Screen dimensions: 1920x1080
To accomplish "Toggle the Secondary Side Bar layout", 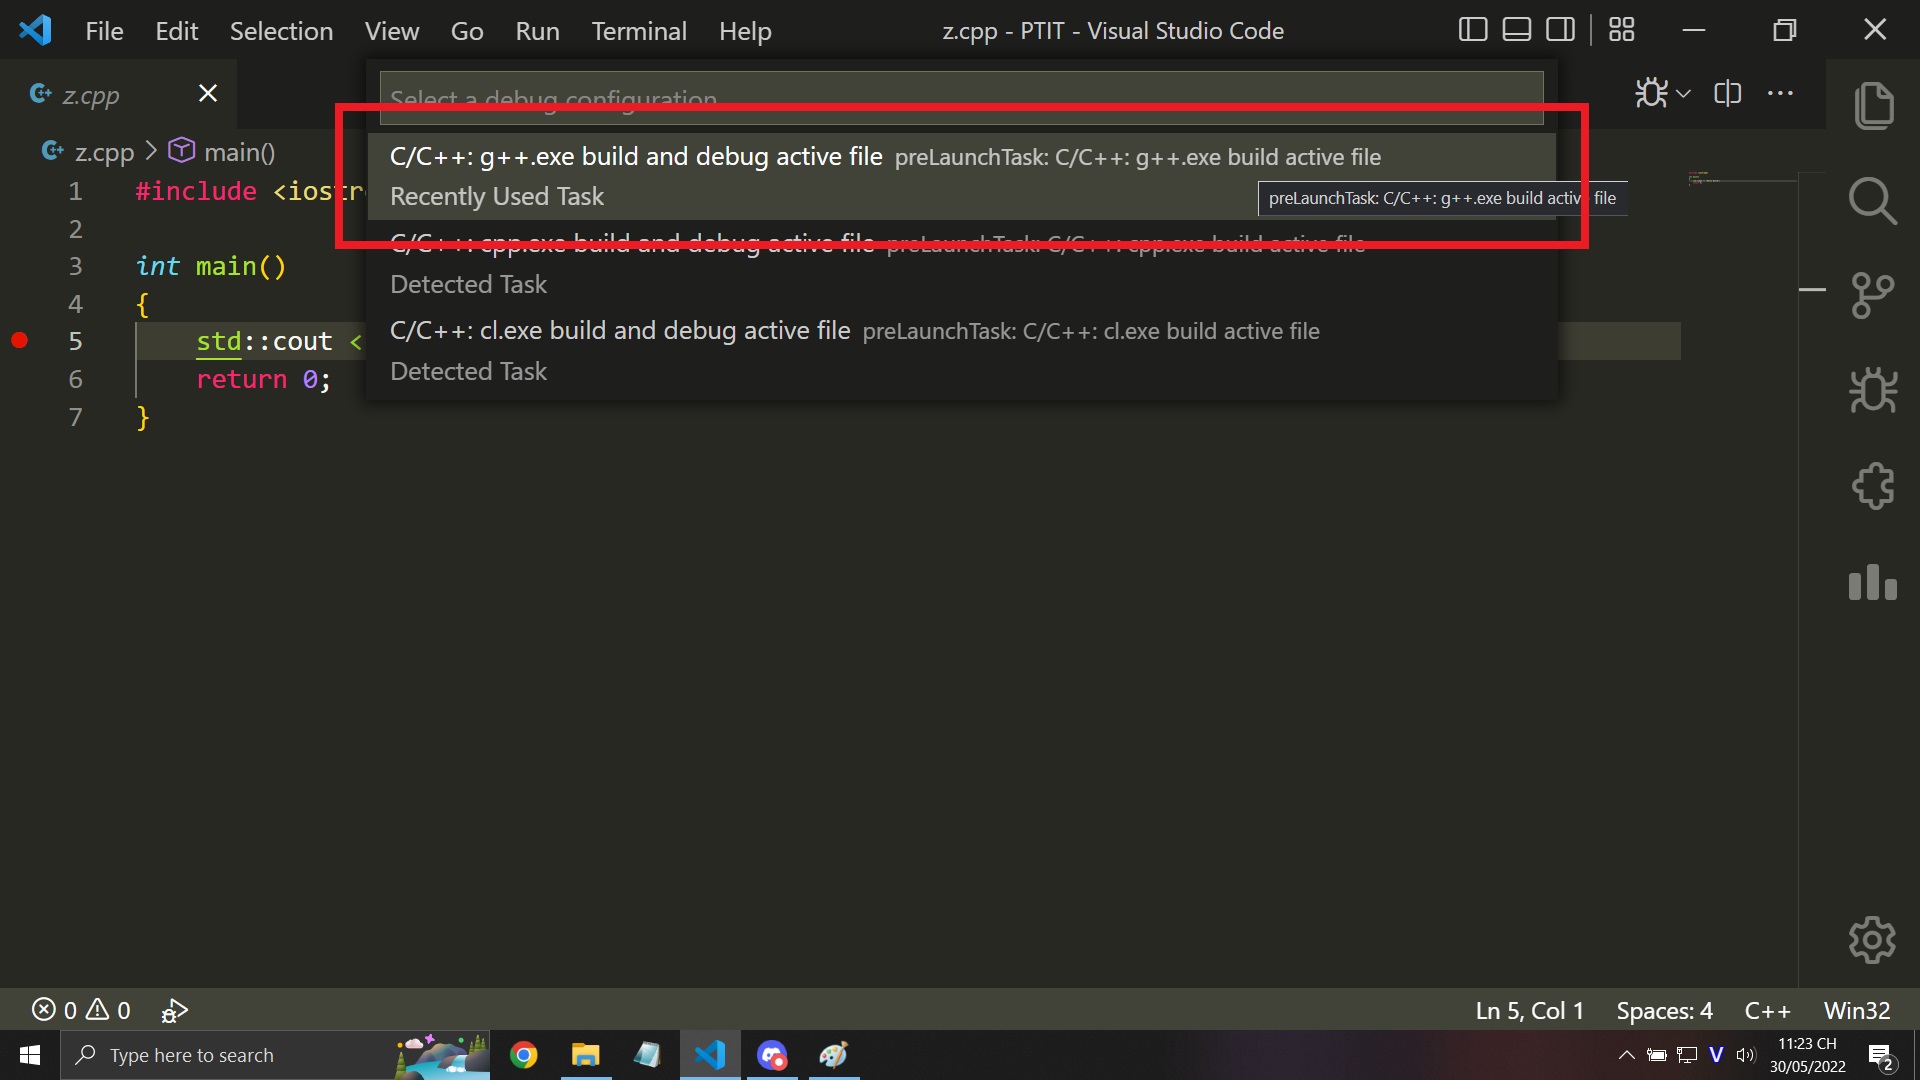I will point(1561,30).
